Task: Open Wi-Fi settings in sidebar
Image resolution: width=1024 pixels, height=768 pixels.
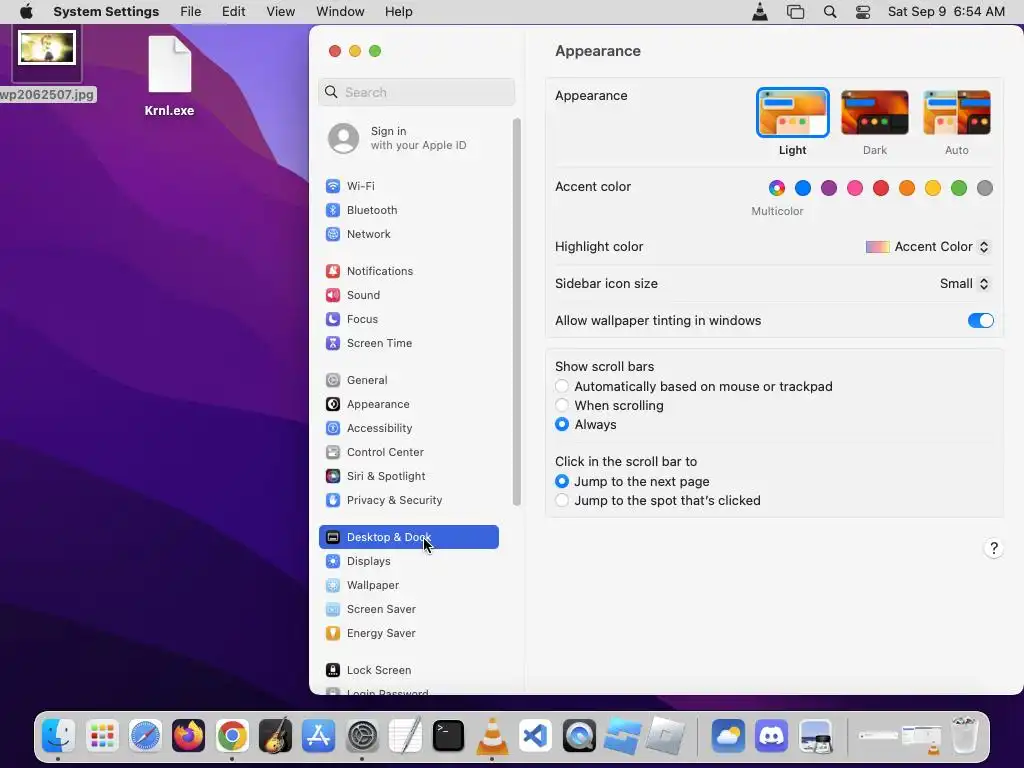Action: click(x=409, y=186)
